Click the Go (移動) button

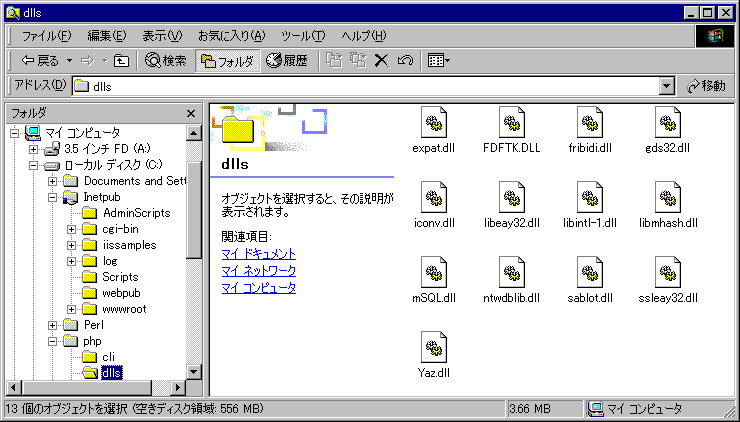pyautogui.click(x=707, y=86)
